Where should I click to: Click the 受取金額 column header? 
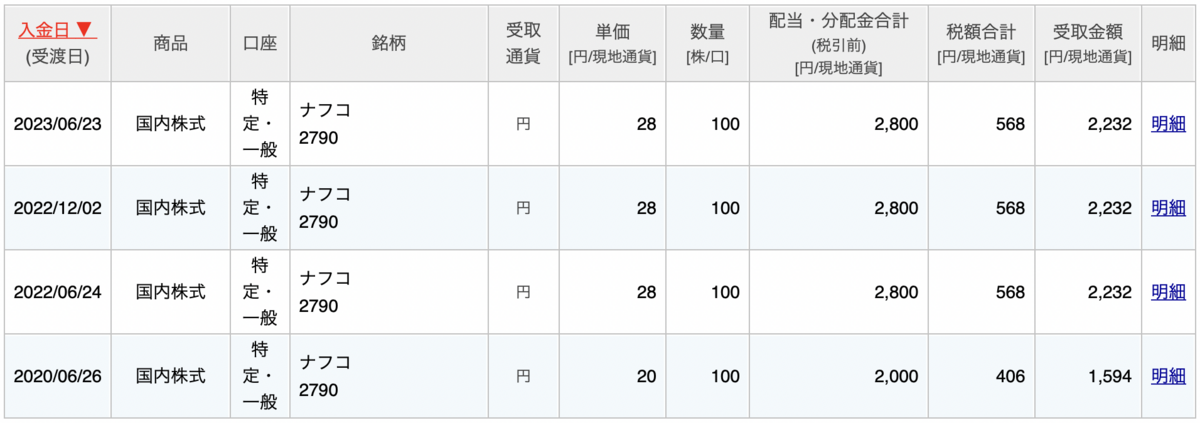coord(1087,43)
